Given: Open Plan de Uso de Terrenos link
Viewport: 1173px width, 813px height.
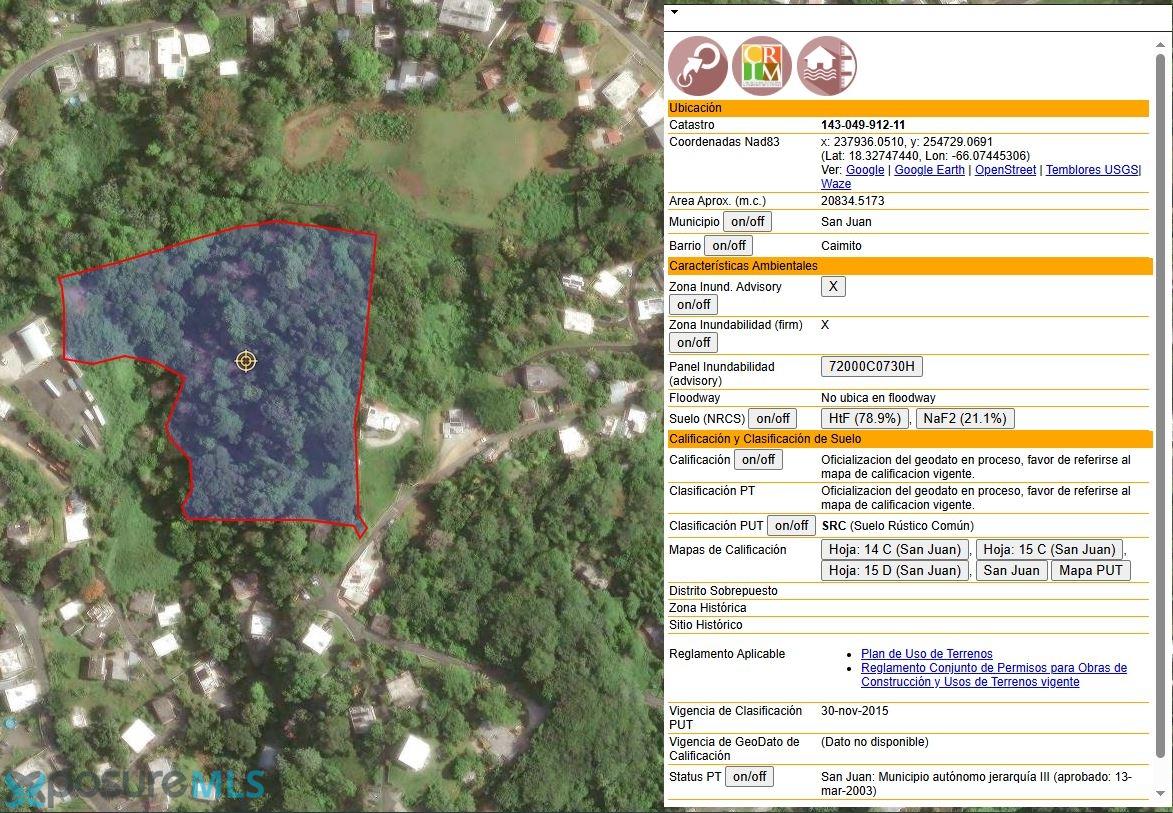Looking at the screenshot, I should click(x=926, y=654).
